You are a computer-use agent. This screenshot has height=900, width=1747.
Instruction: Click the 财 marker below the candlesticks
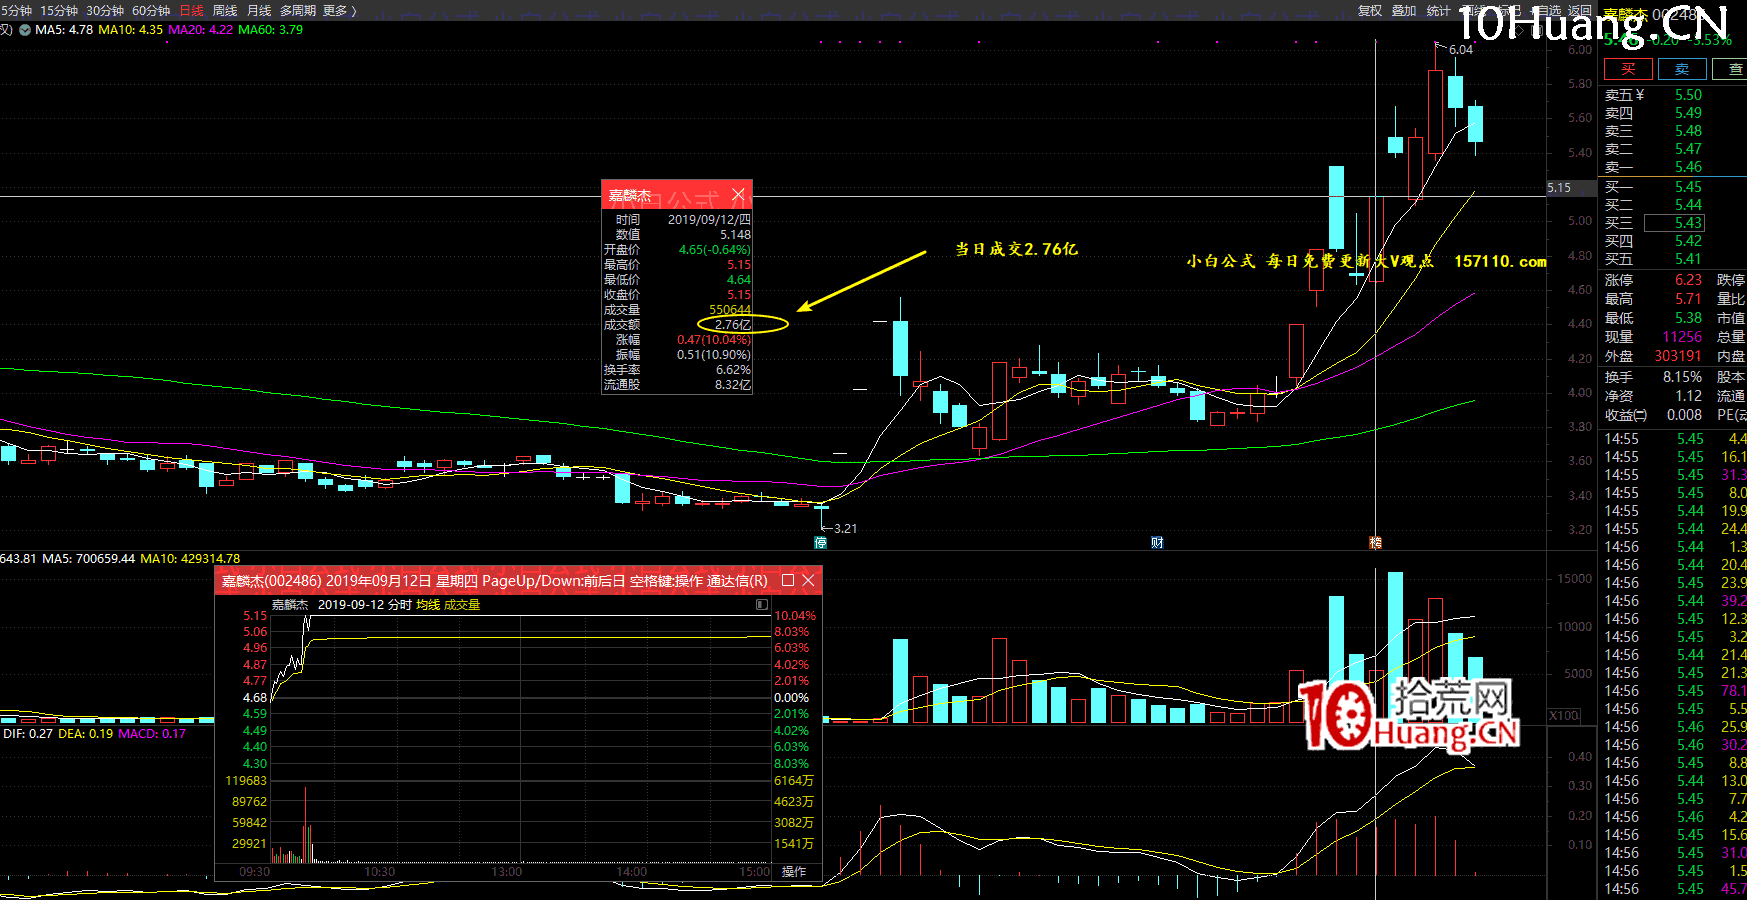(1157, 542)
